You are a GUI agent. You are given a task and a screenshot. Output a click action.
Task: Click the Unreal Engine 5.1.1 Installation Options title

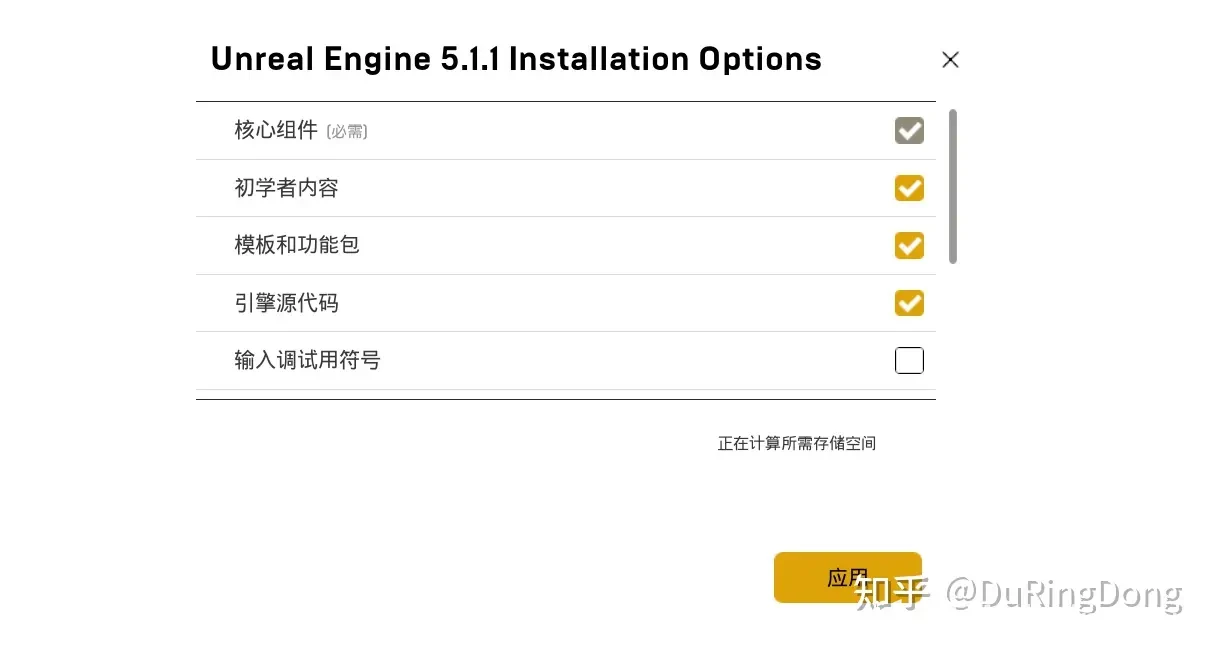coord(516,59)
